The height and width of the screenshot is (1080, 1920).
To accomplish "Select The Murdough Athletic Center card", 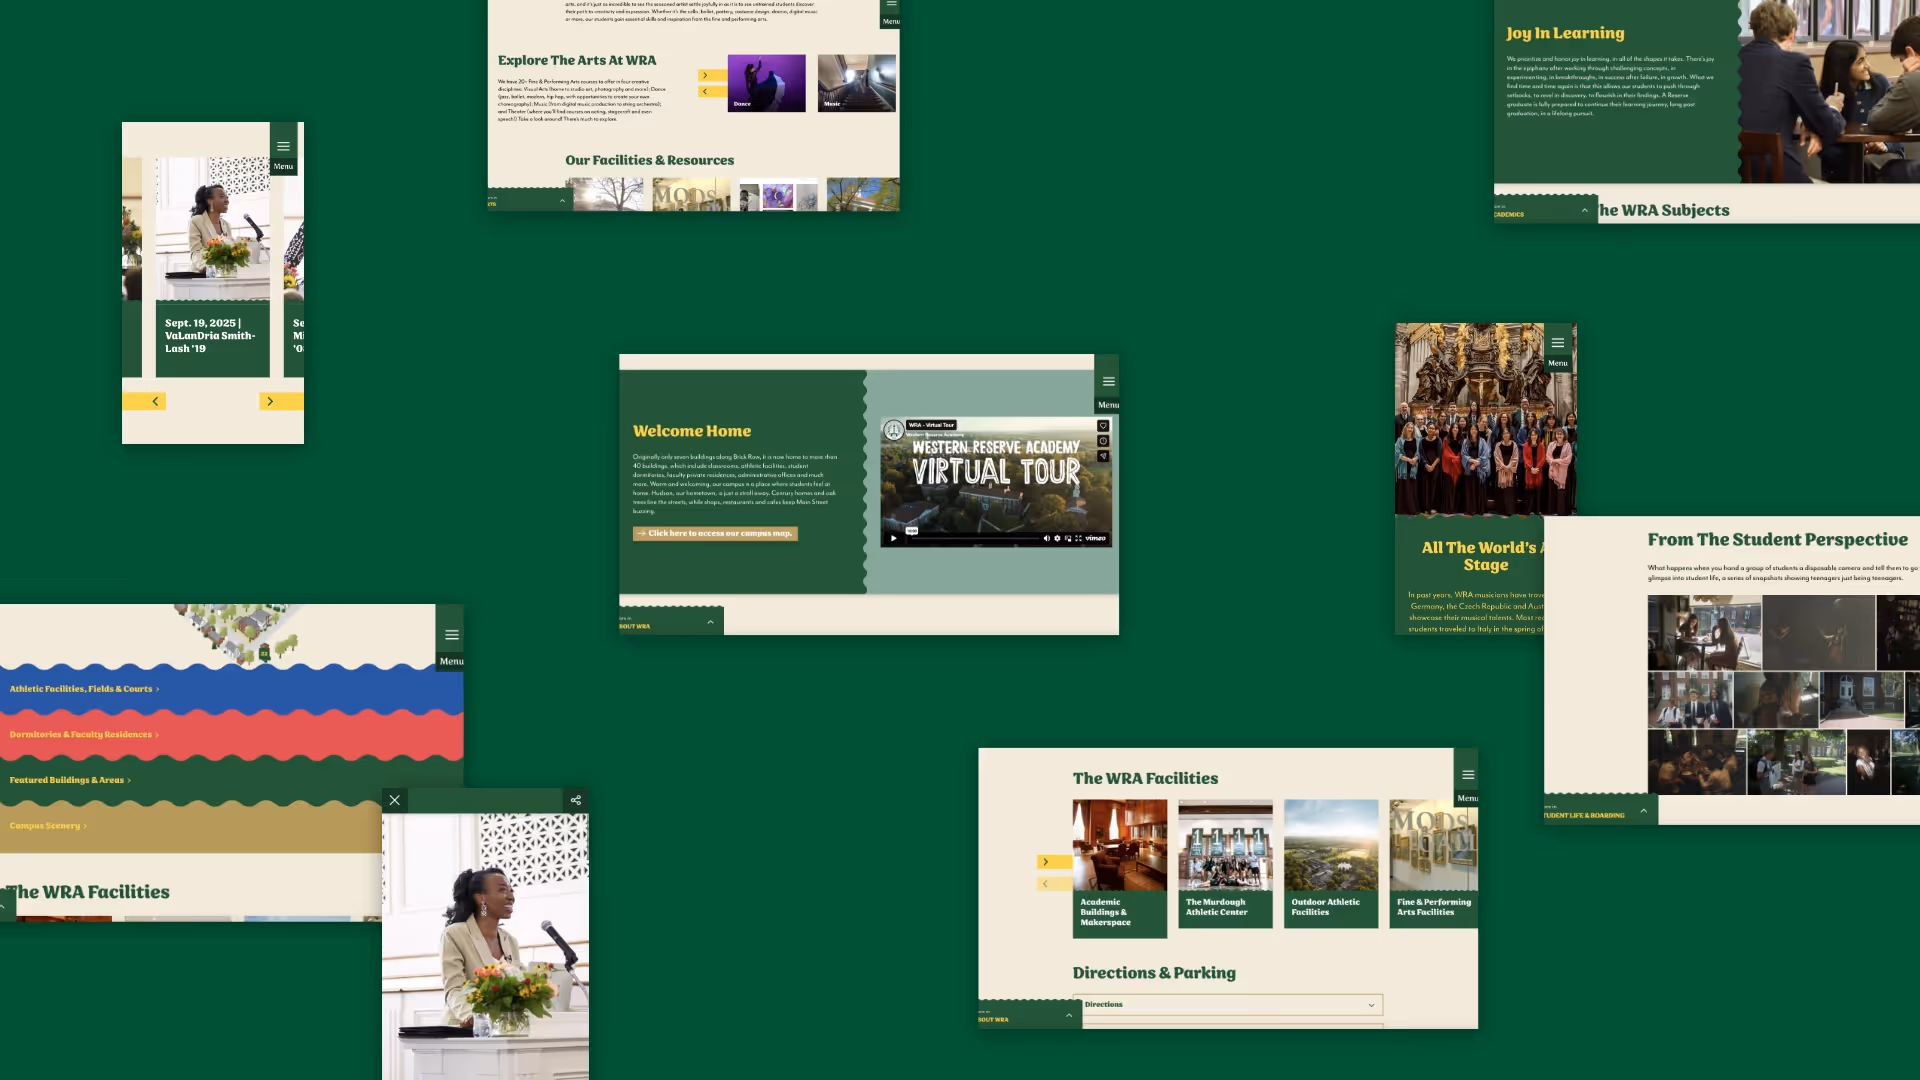I will coord(1225,863).
